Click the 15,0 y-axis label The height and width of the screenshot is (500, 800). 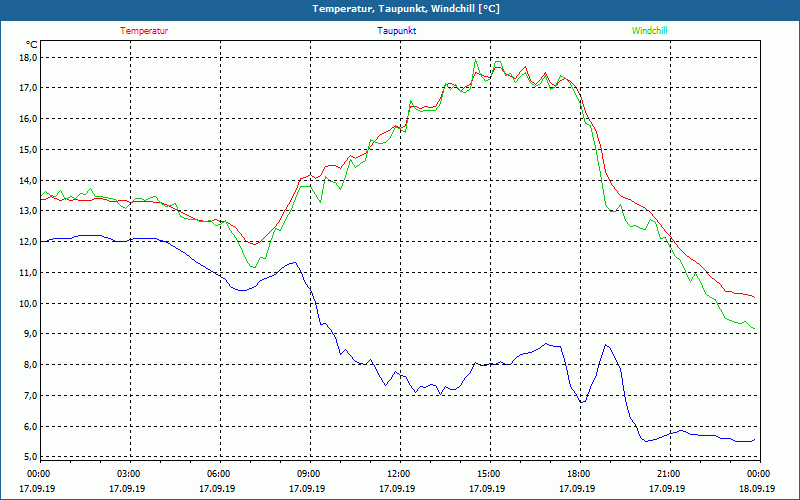29,149
